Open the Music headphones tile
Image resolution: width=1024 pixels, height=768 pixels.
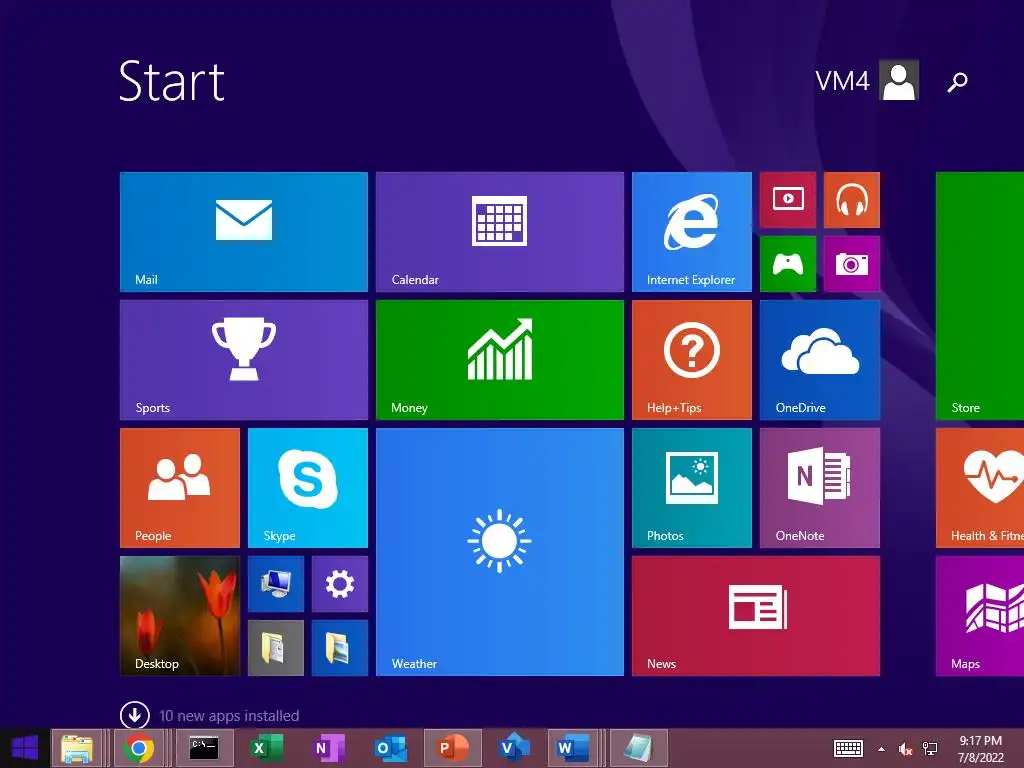point(852,200)
